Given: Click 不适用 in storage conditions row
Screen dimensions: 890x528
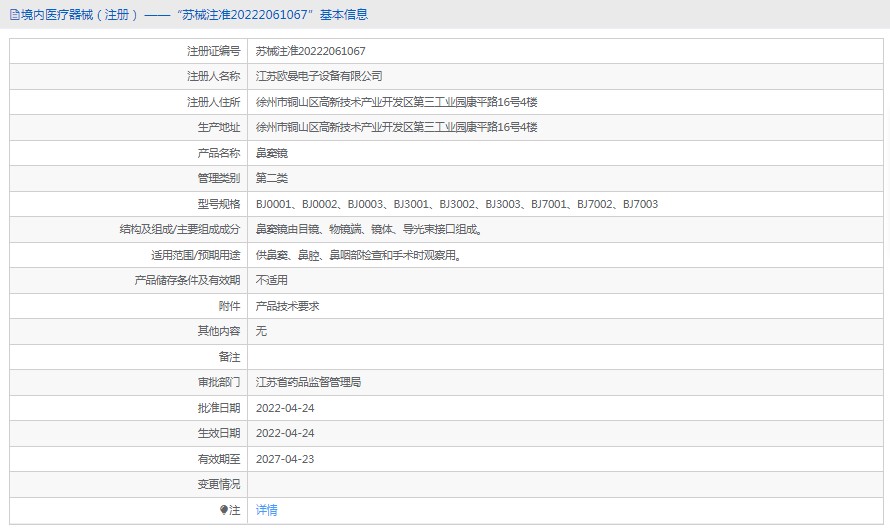Looking at the screenshot, I should point(272,280).
